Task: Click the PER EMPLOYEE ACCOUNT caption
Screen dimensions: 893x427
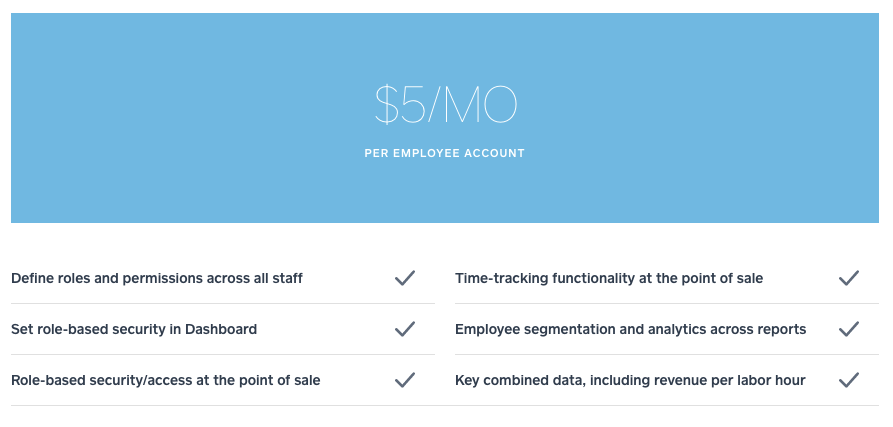Action: point(445,153)
